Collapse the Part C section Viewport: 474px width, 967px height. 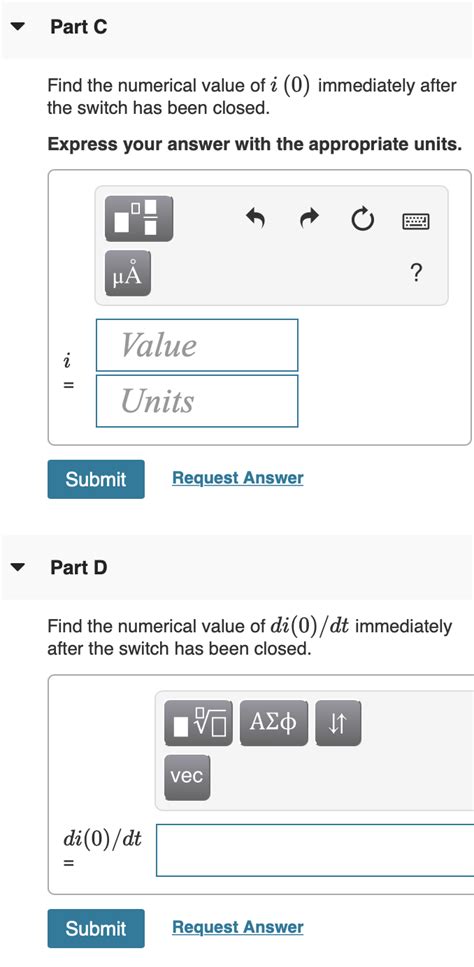click(18, 27)
